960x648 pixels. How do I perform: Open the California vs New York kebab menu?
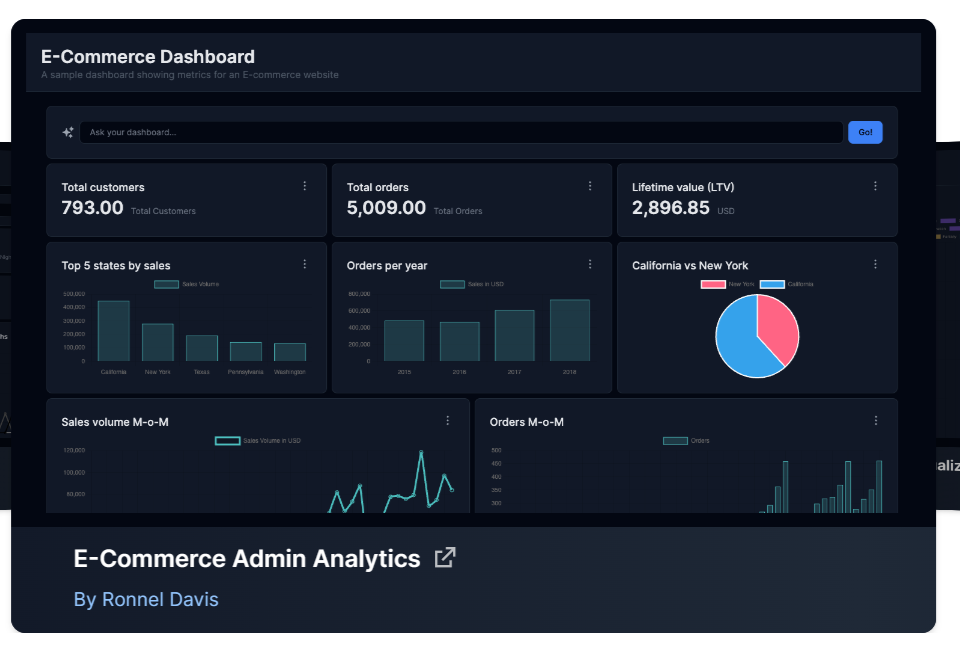(x=875, y=264)
